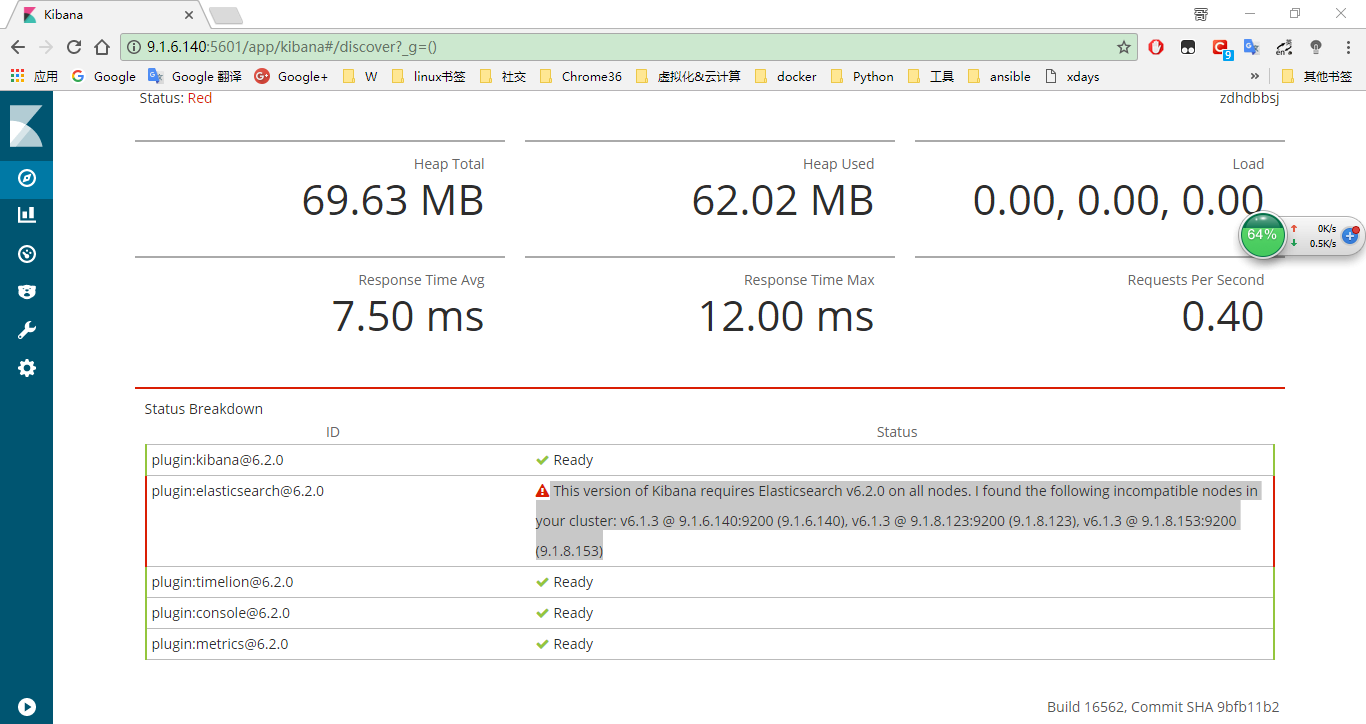
Task: Click the Status Breakdown heading
Action: (x=204, y=409)
